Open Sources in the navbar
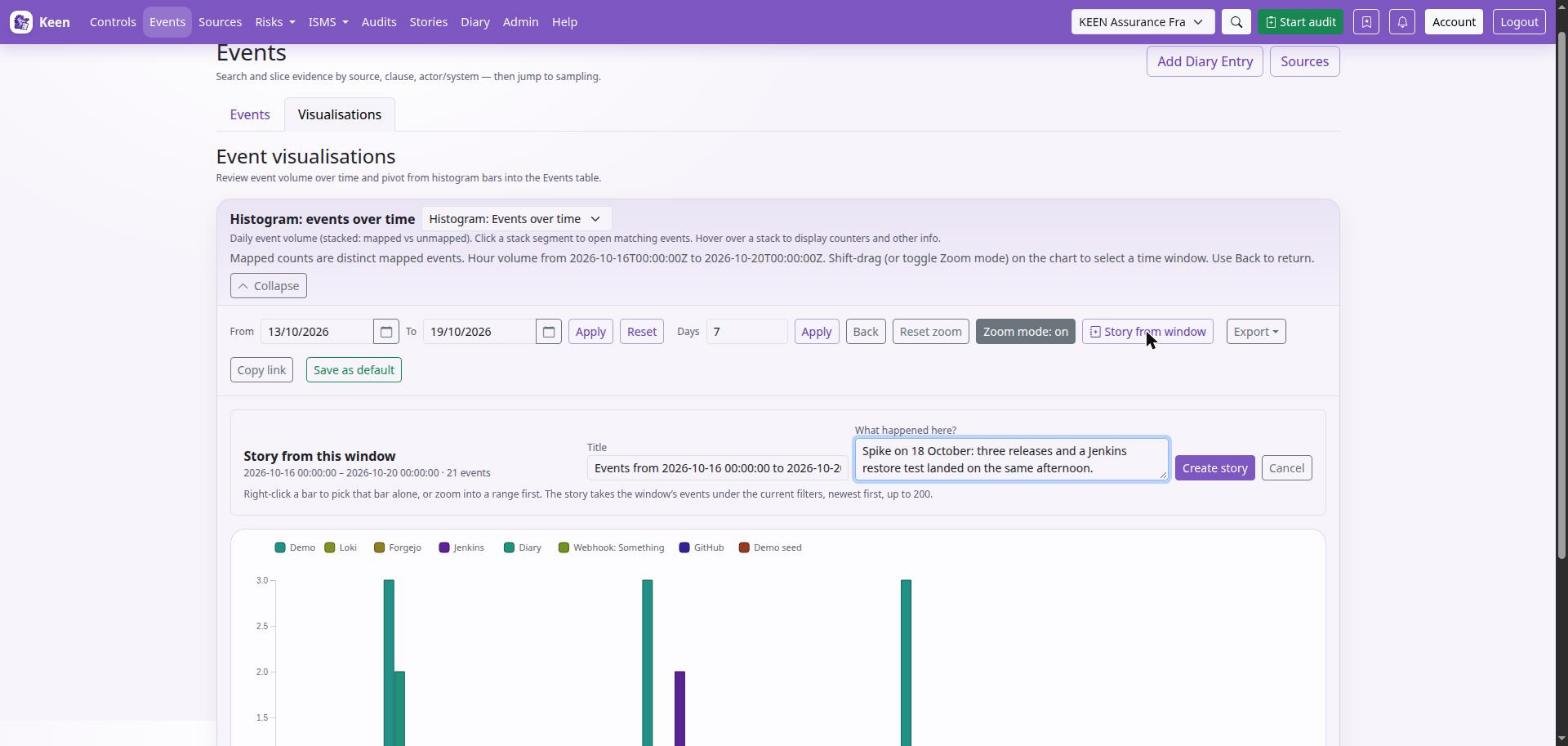This screenshot has height=746, width=1568. pos(220,22)
